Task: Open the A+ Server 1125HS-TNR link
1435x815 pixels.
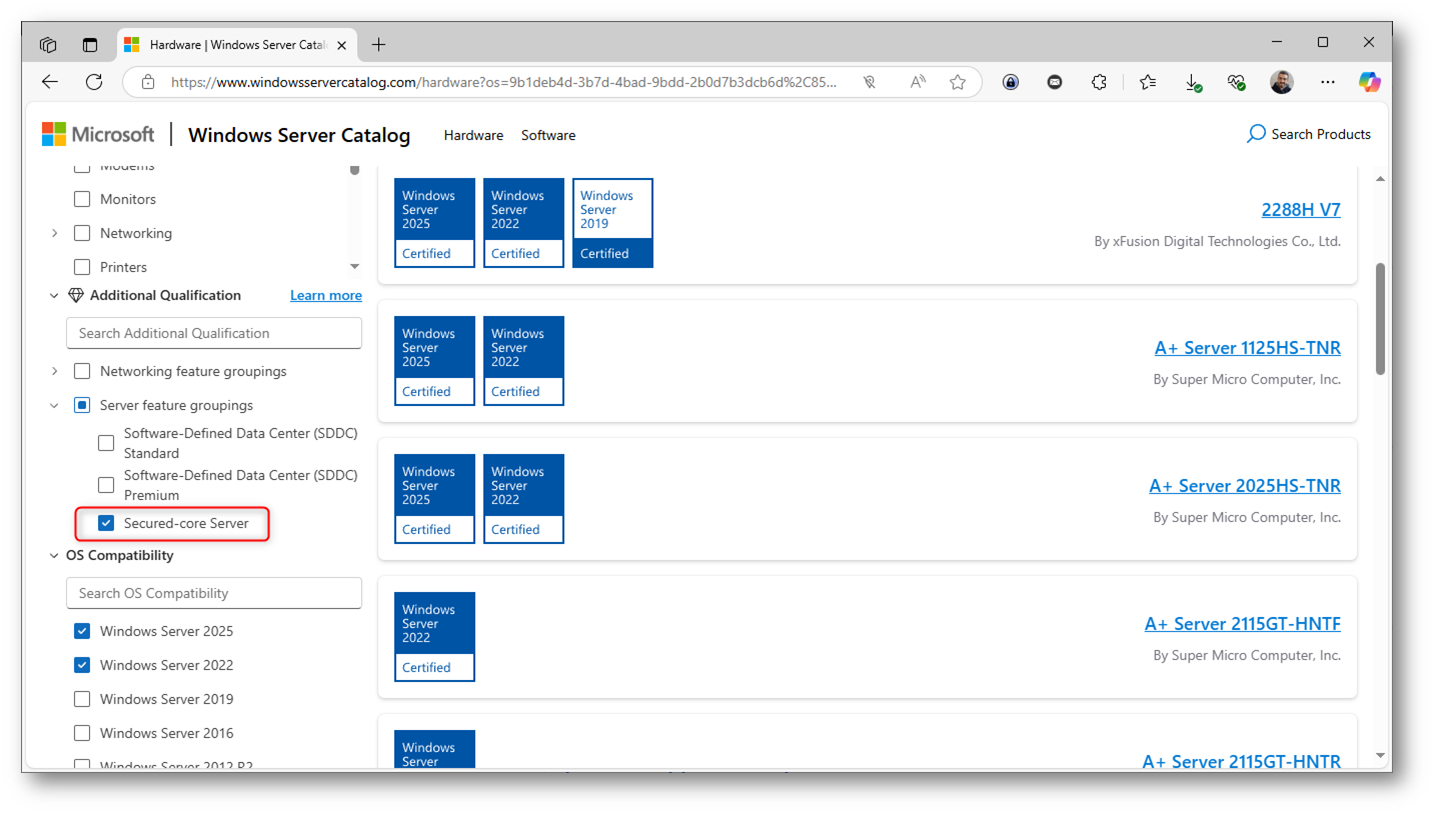Action: (1247, 347)
